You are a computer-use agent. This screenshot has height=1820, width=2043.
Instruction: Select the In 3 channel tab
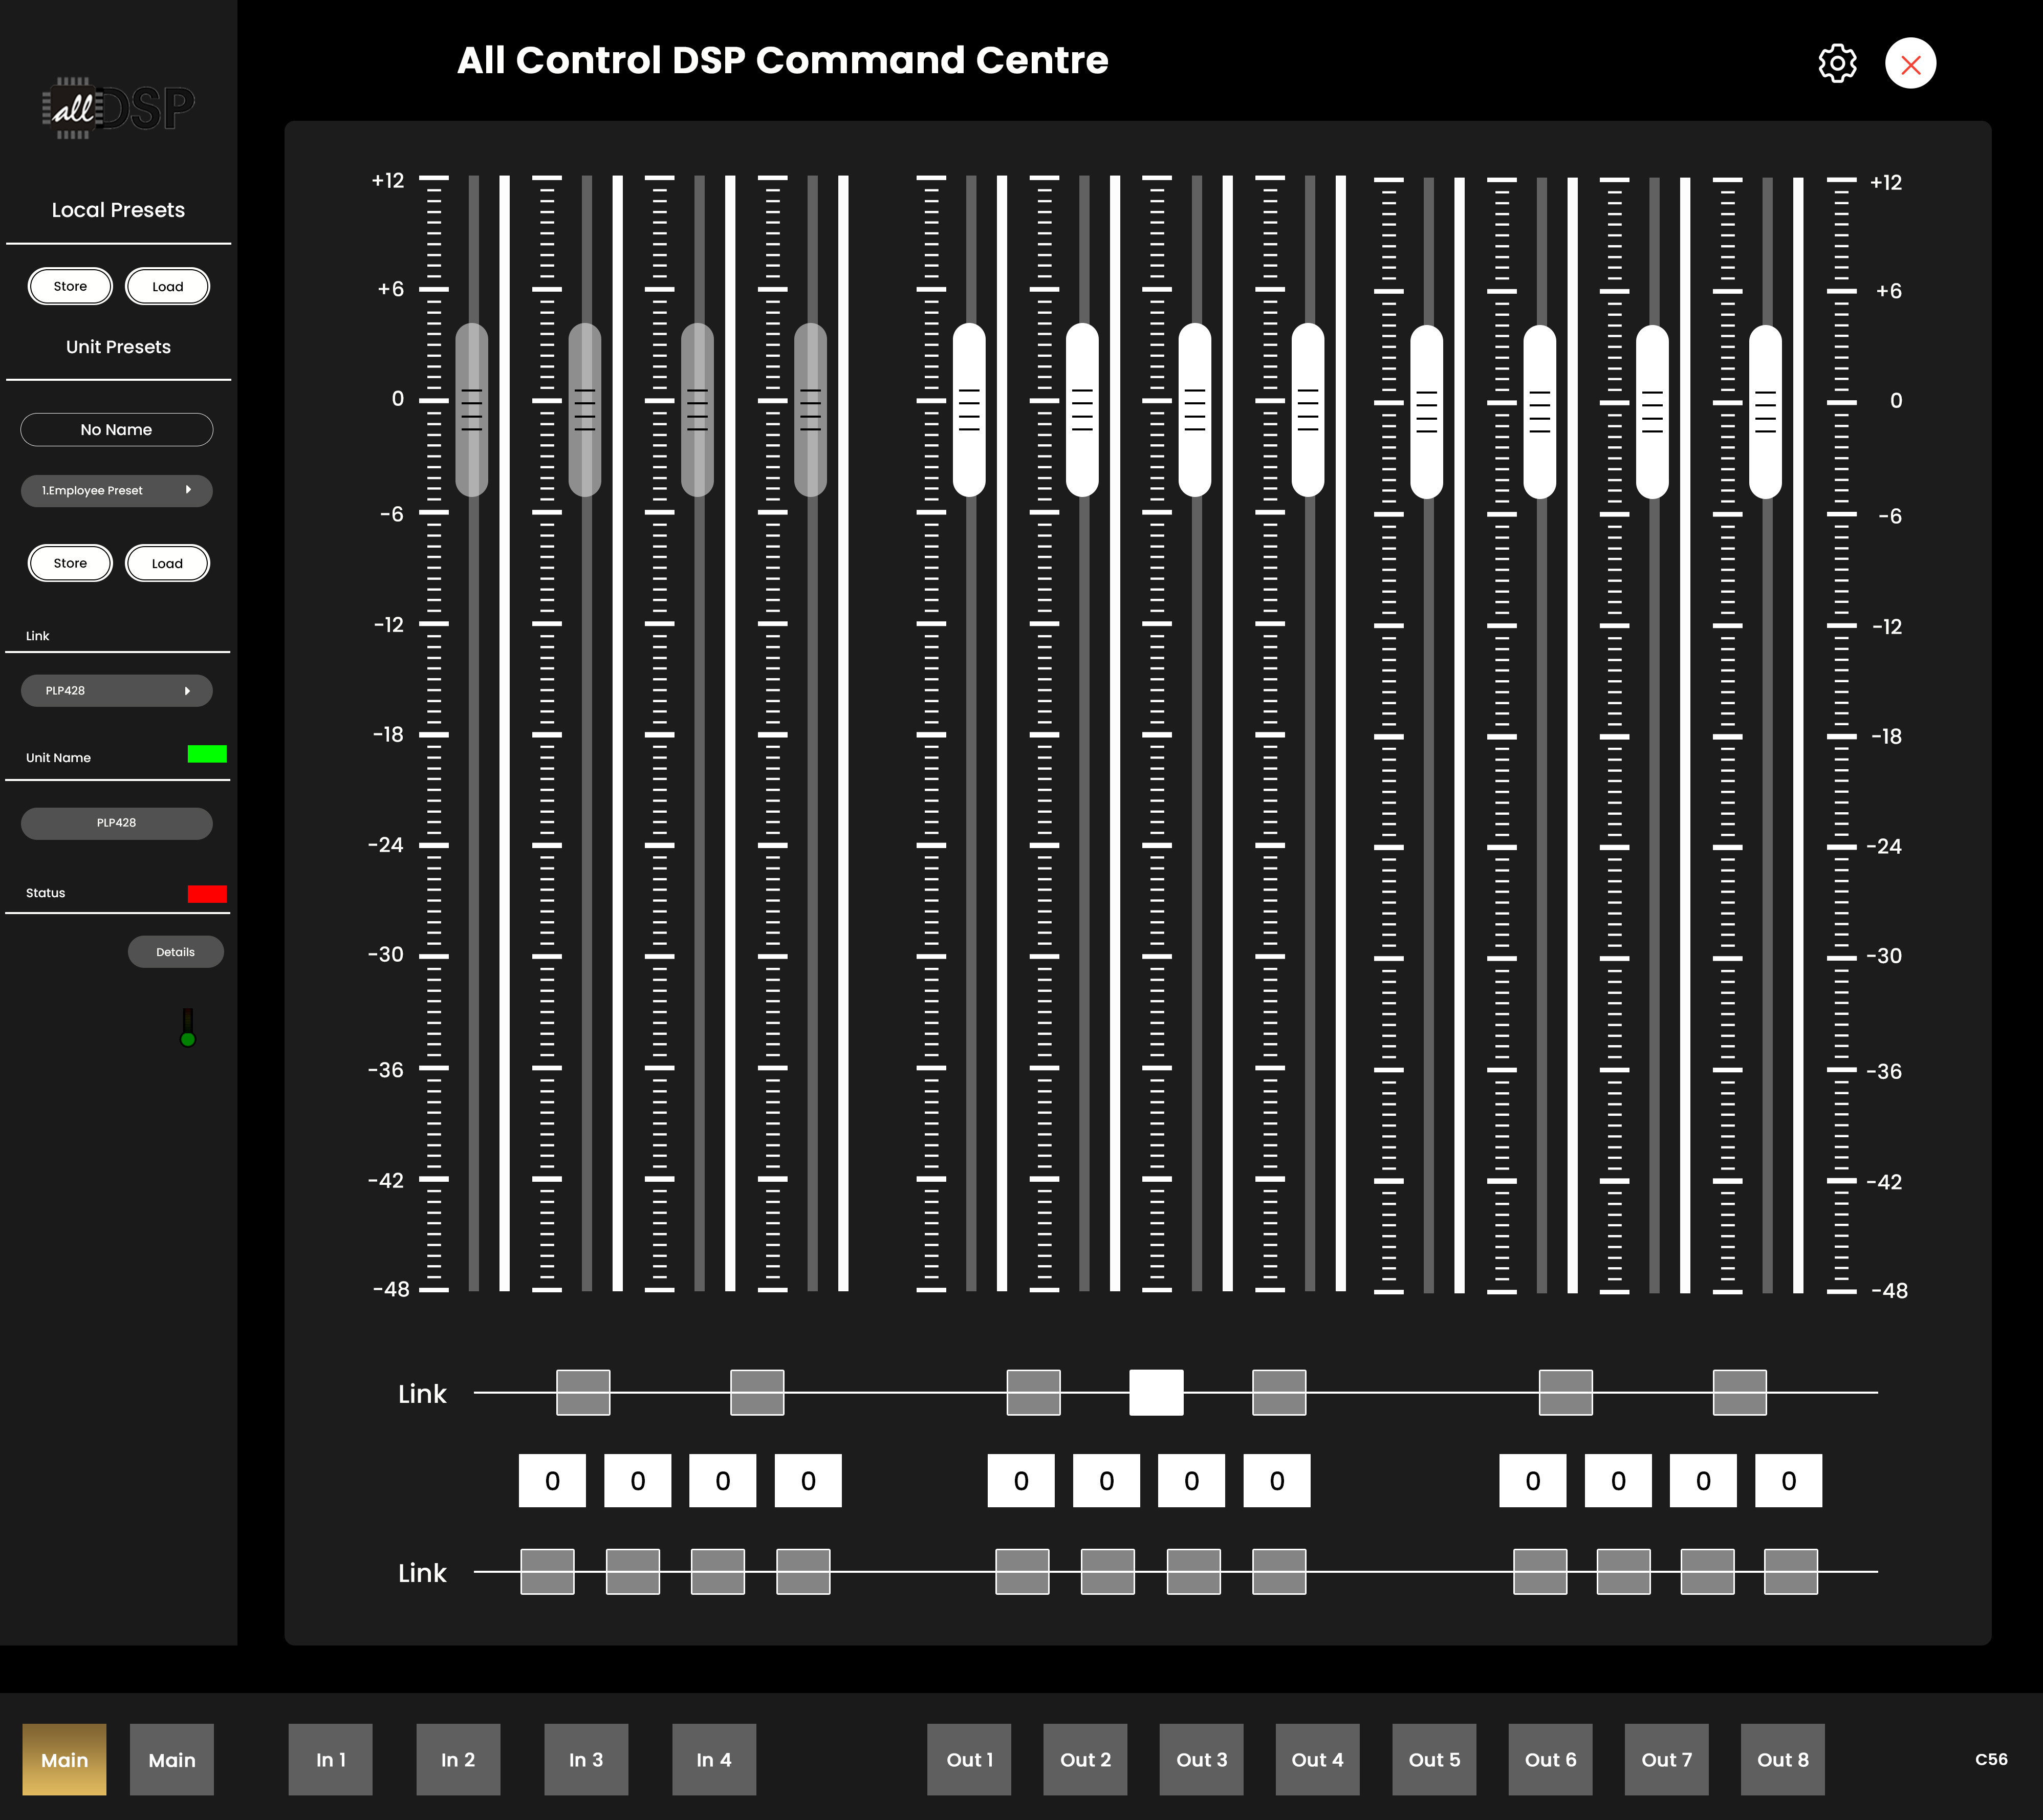pos(586,1759)
